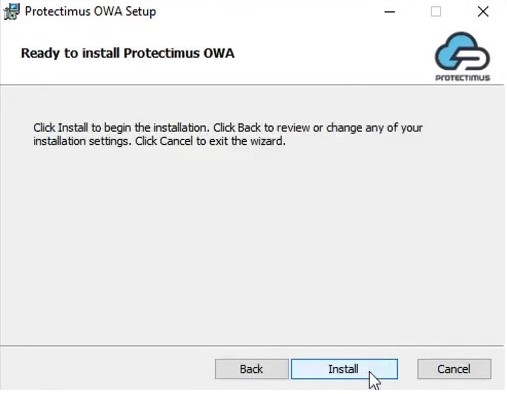Click the 'installation settings' second instruction line
Image resolution: width=507 pixels, height=394 pixels.
point(159,141)
